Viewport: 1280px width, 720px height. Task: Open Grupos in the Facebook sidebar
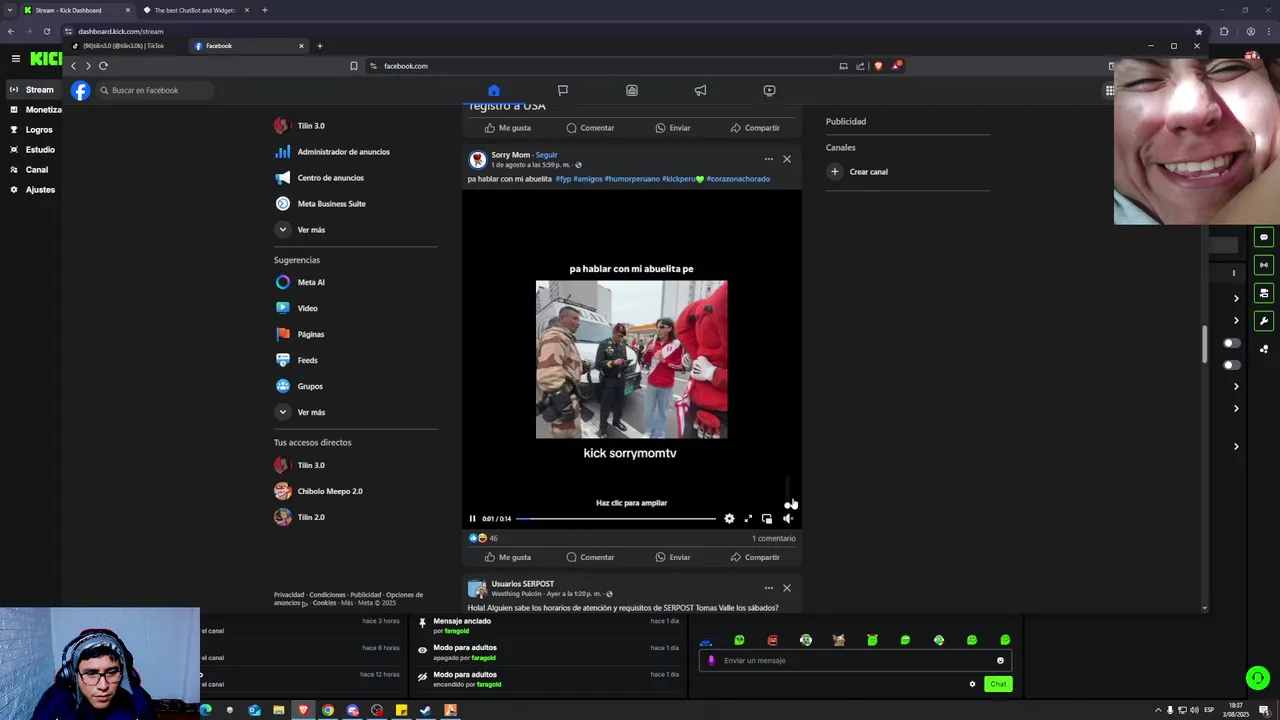click(x=309, y=386)
